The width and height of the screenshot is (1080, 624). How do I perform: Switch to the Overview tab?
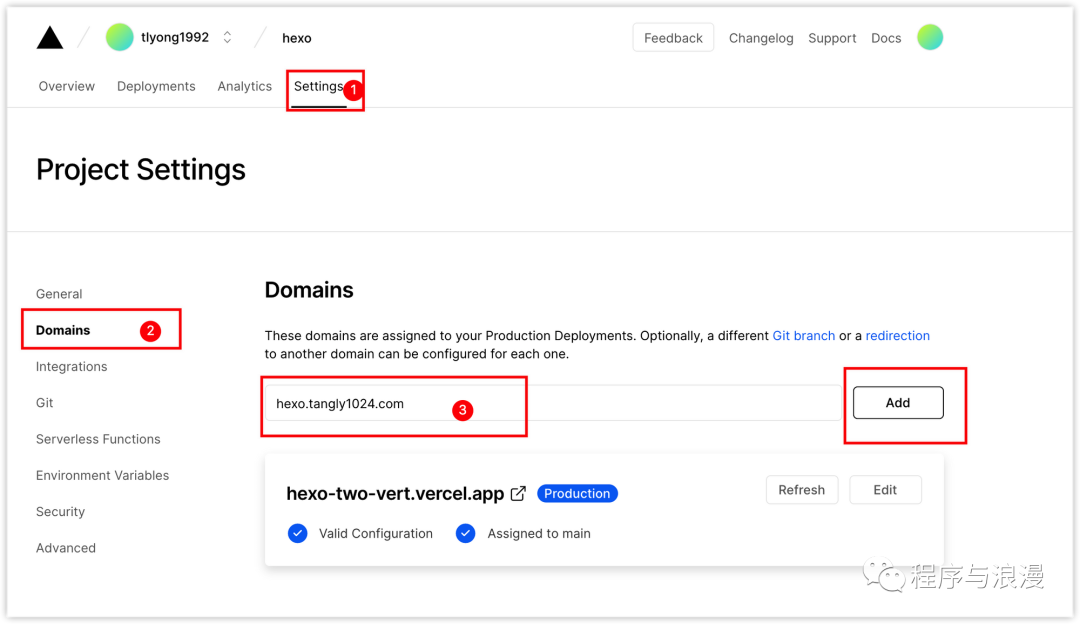pos(67,86)
